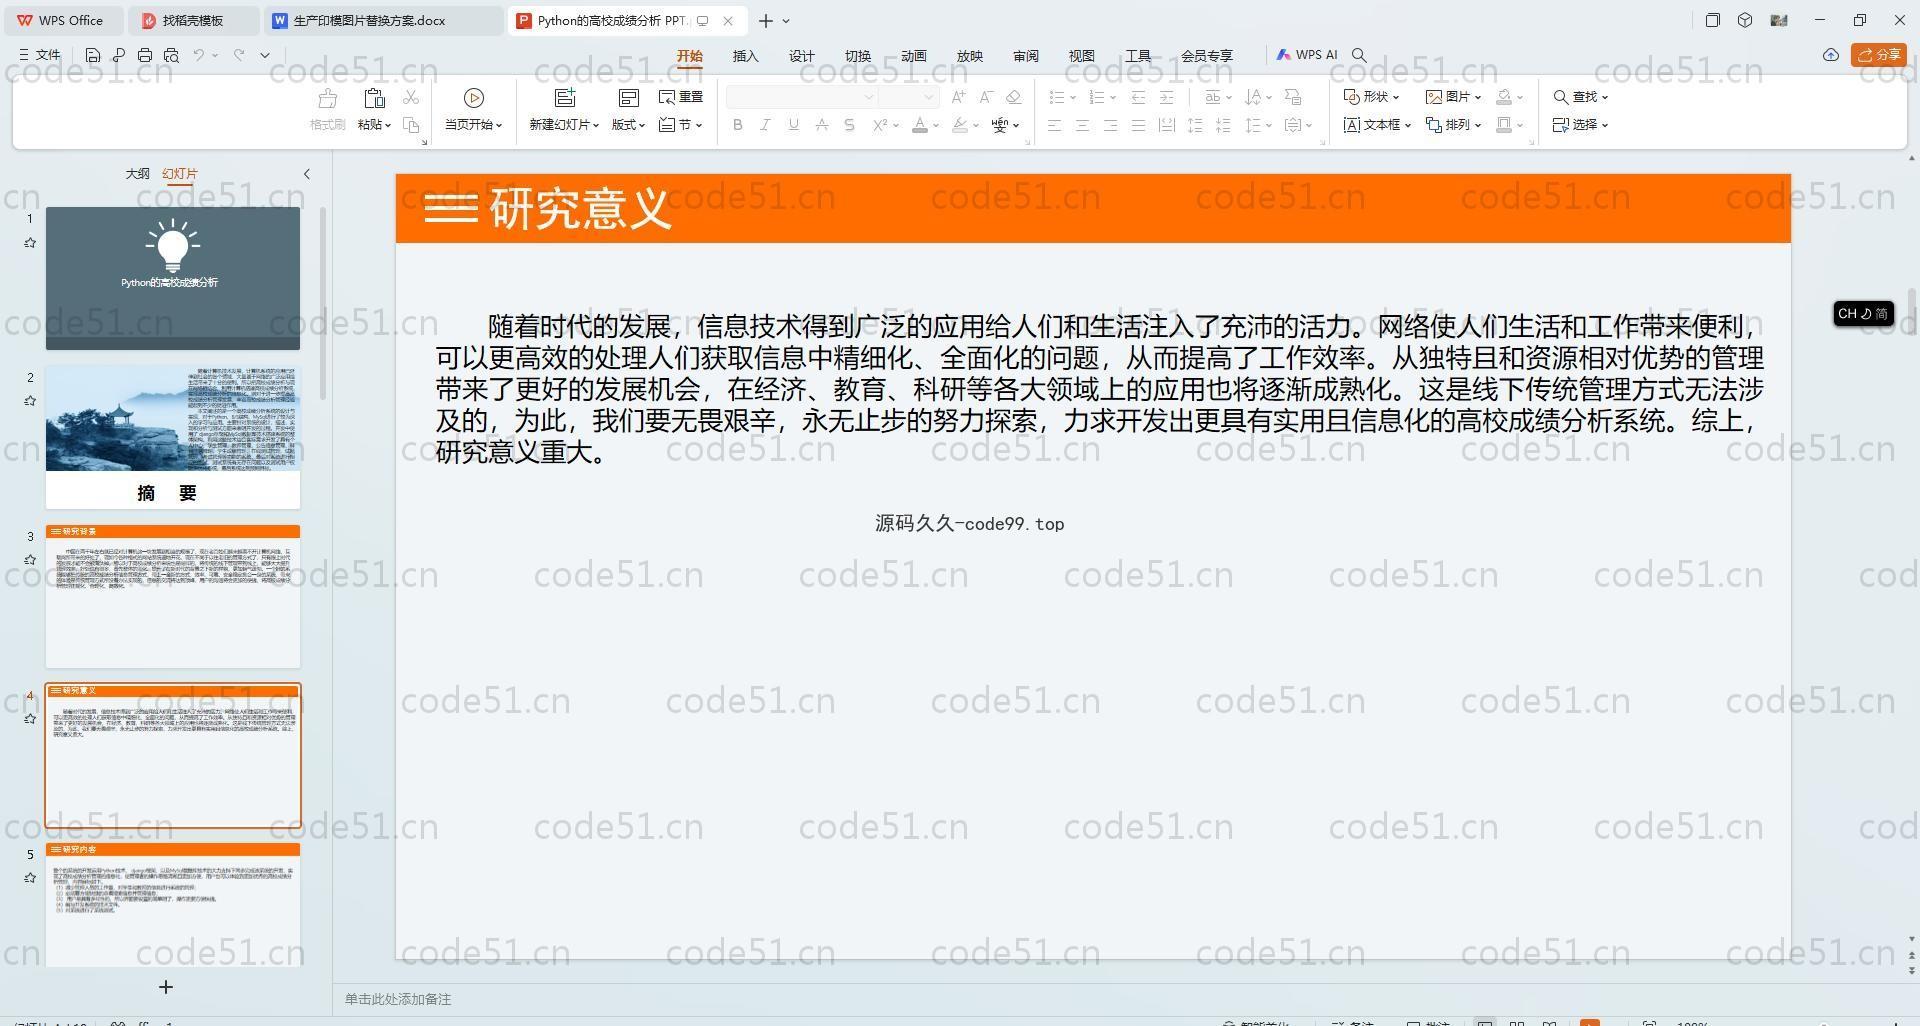Click the Print icon in quick access toolbar
The image size is (1920, 1026).
click(145, 55)
